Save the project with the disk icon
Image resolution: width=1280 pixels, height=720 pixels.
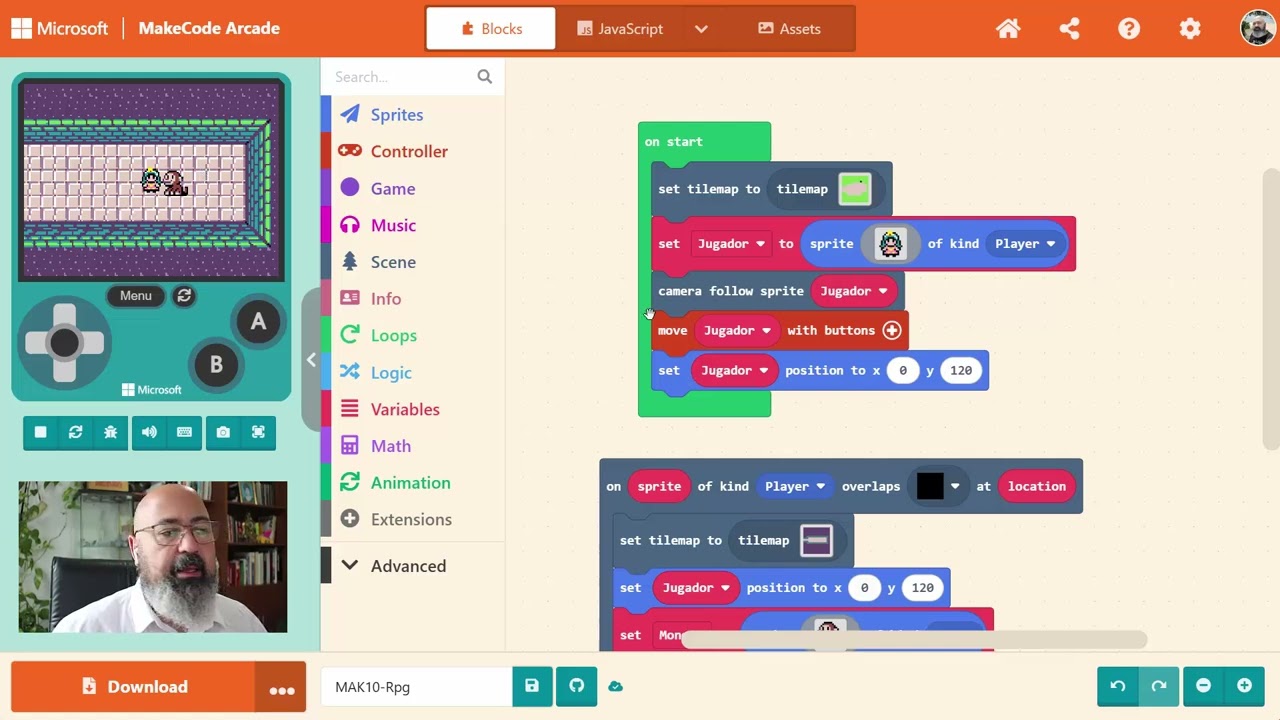click(x=532, y=686)
